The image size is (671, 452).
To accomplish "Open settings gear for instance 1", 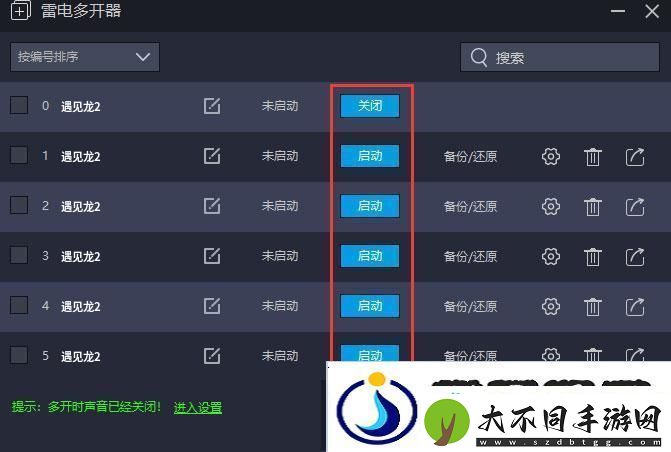I will 551,157.
